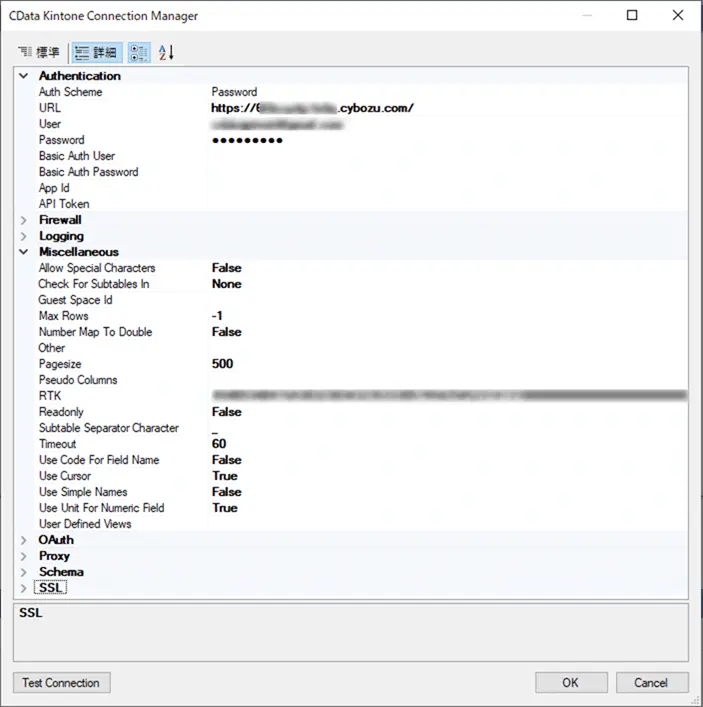
Task: Sort properties alphabetically with A-Z icon
Action: coord(166,52)
